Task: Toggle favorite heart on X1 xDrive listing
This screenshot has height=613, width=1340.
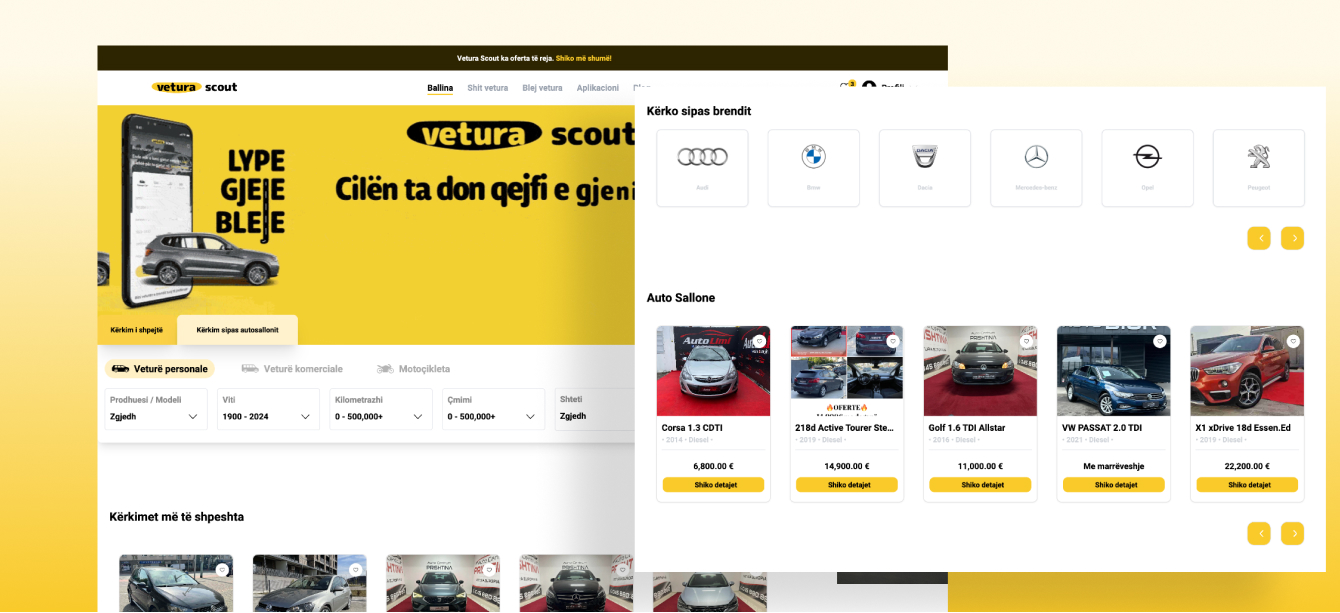Action: tap(1293, 341)
